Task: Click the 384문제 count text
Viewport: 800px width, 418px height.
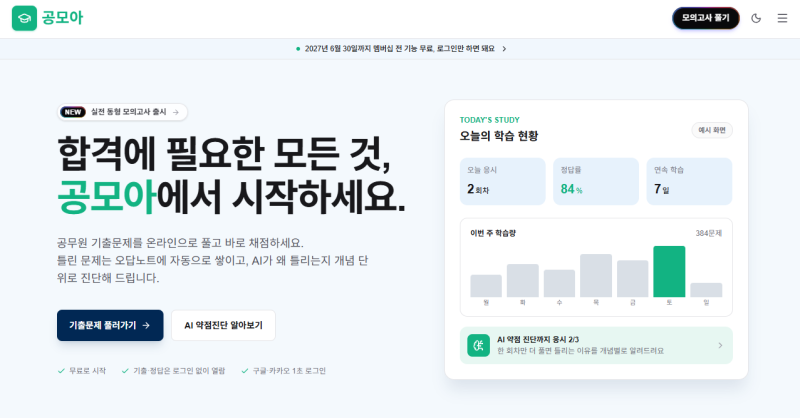Action: pos(709,233)
